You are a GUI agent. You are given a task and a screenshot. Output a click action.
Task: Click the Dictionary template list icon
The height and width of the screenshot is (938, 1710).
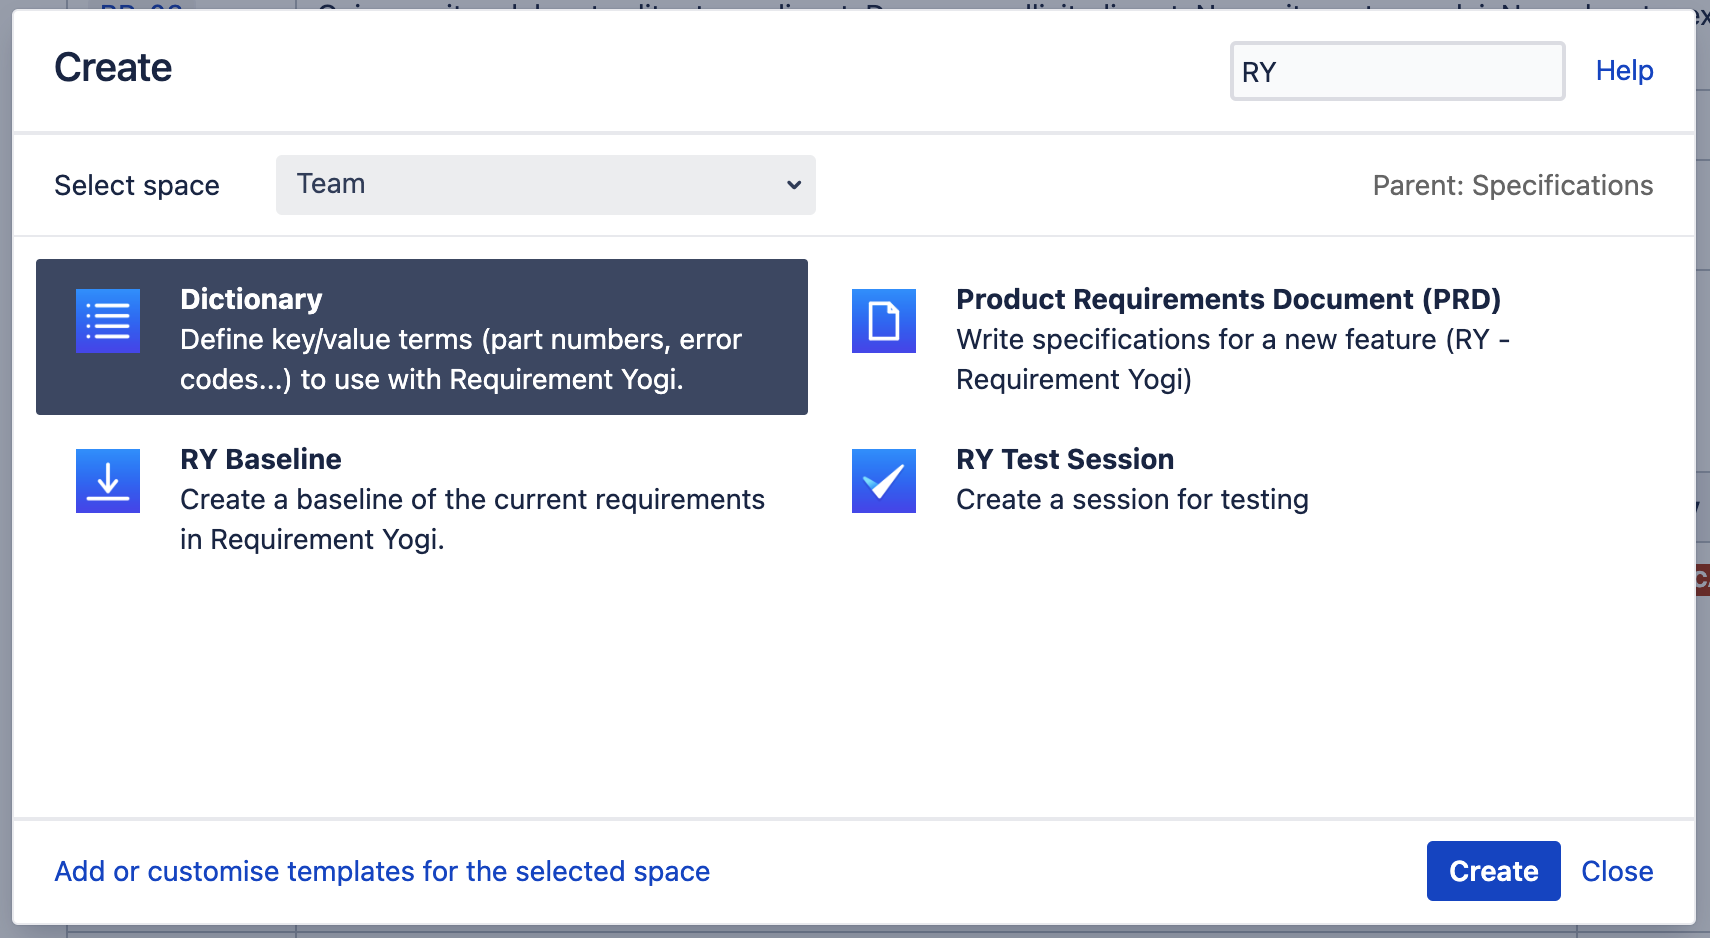(x=108, y=321)
